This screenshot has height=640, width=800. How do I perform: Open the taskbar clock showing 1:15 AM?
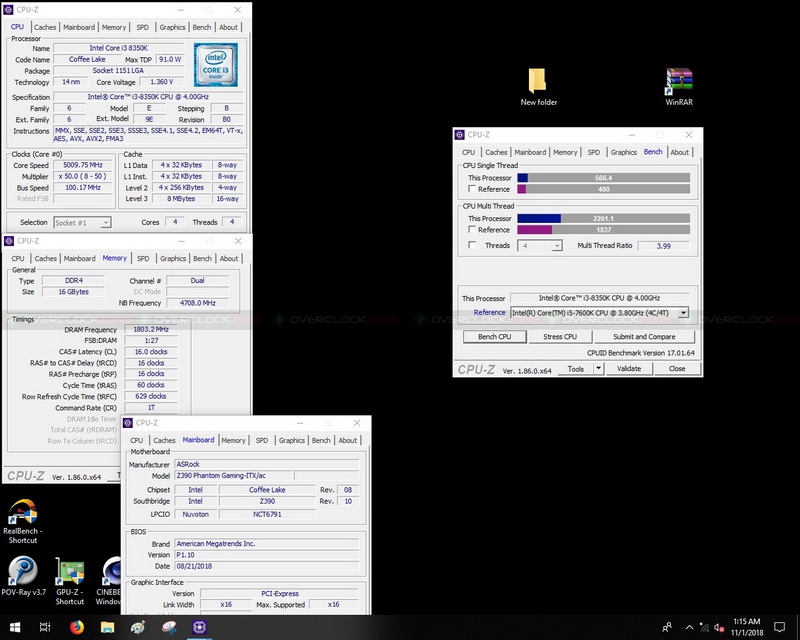point(747,627)
